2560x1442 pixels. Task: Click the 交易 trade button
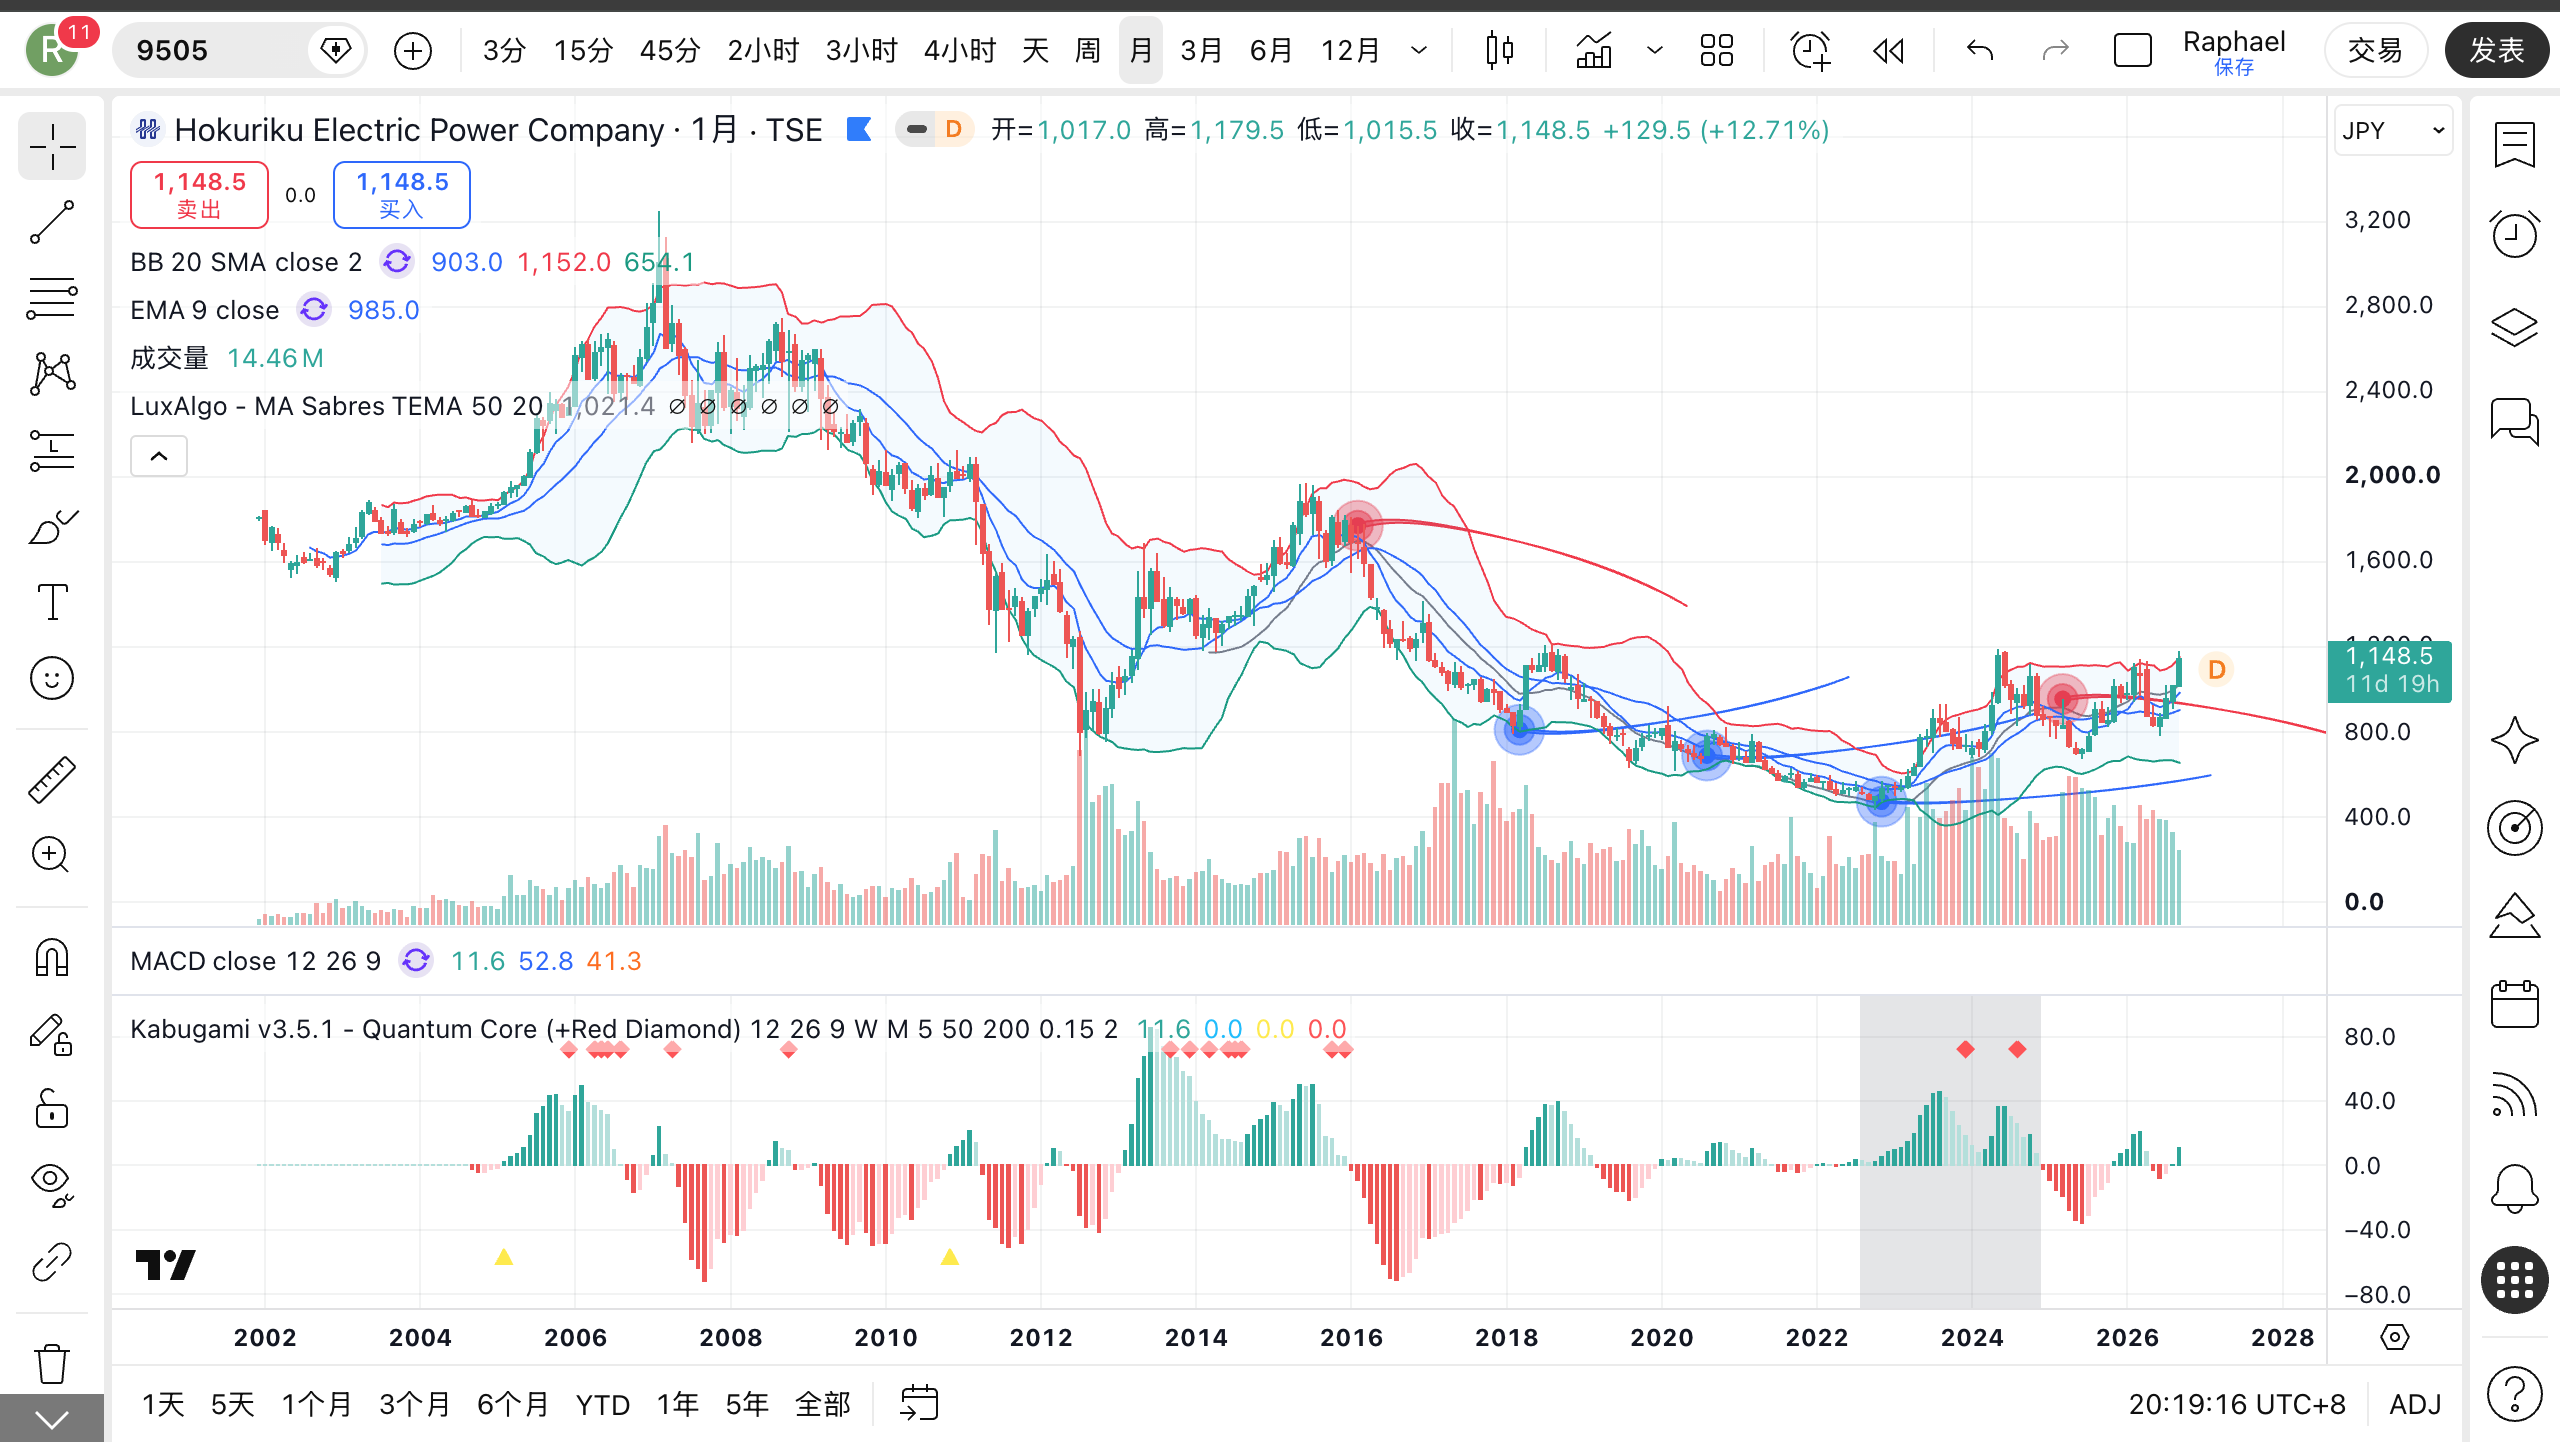pyautogui.click(x=2375, y=50)
